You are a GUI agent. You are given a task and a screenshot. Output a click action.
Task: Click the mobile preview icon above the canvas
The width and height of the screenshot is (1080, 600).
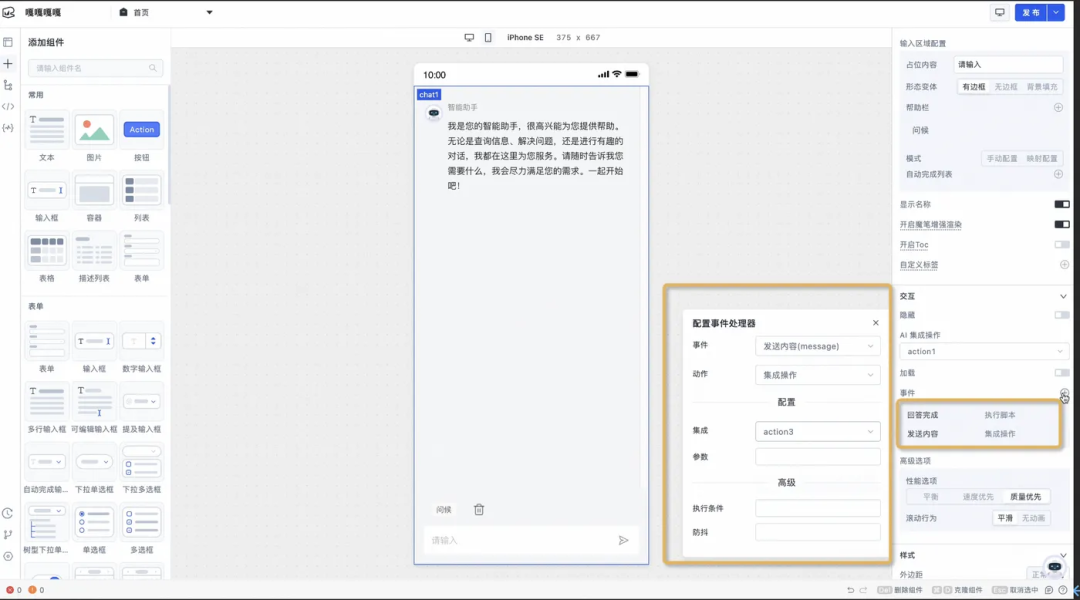point(487,36)
